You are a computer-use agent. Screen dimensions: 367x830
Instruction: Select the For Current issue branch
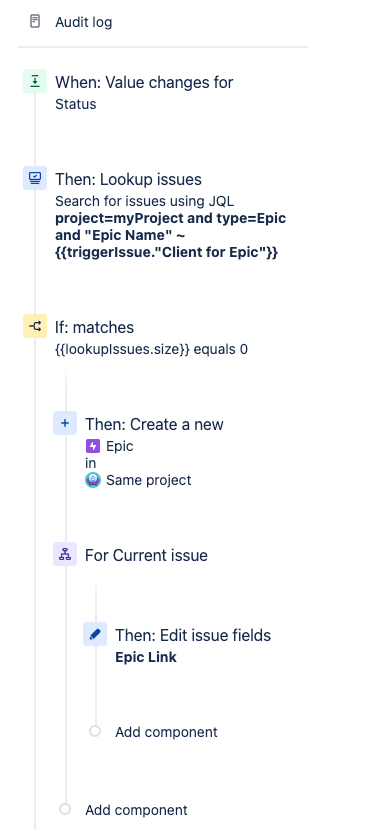coord(146,555)
